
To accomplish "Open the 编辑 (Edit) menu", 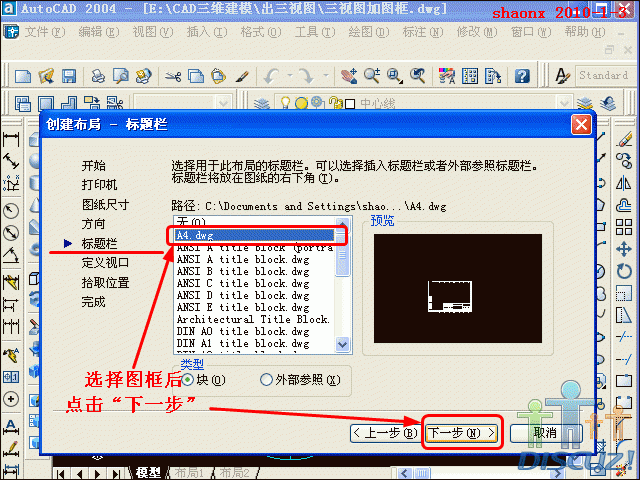I will pos(99,32).
